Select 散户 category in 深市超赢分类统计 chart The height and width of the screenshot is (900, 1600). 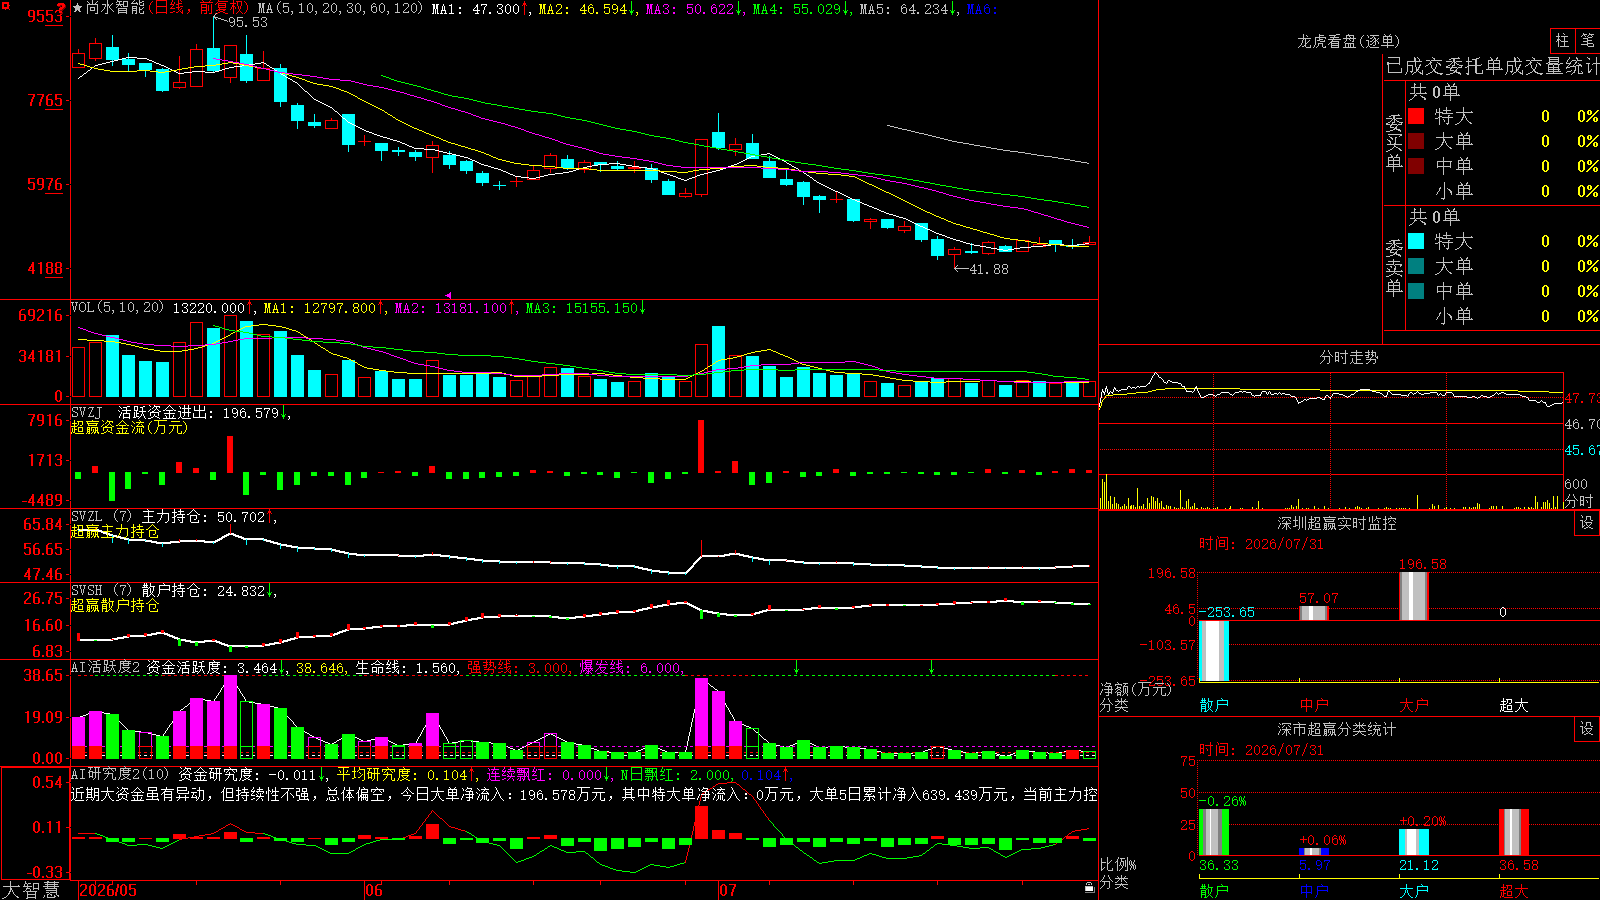[1214, 891]
